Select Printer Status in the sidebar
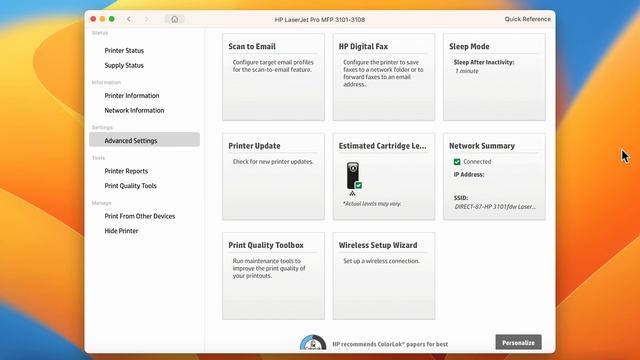 click(124, 51)
